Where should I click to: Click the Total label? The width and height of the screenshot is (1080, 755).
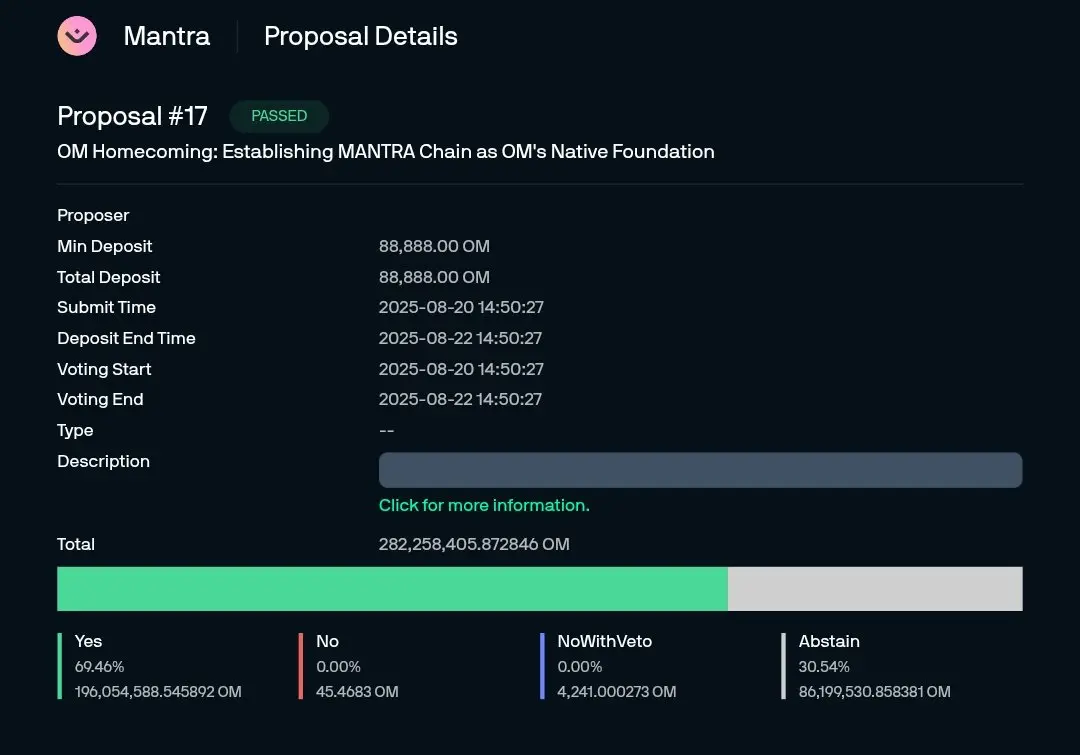coord(76,544)
